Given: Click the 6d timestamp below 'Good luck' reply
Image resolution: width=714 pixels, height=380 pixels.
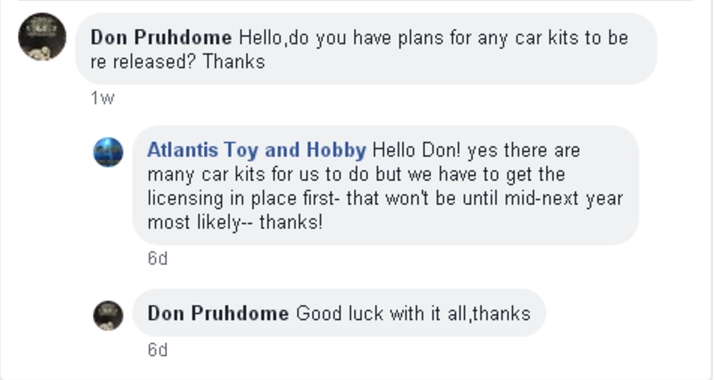Looking at the screenshot, I should coord(158,350).
